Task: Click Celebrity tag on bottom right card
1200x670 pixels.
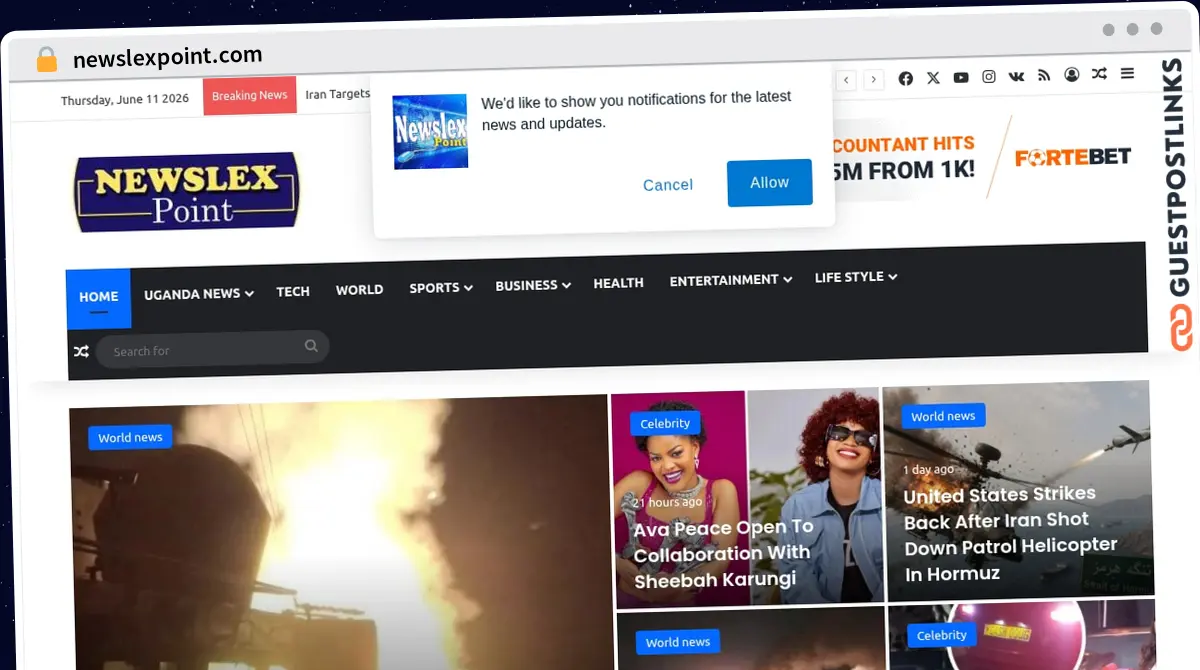Action: [x=942, y=635]
